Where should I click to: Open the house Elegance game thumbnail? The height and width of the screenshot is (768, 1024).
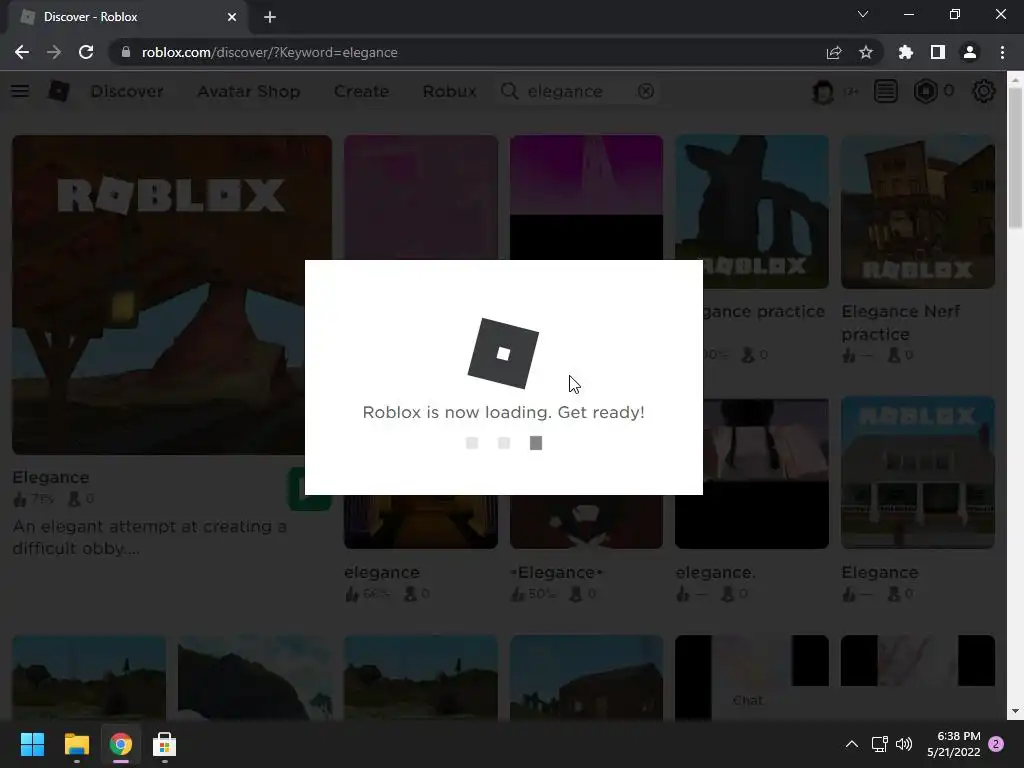tap(918, 472)
